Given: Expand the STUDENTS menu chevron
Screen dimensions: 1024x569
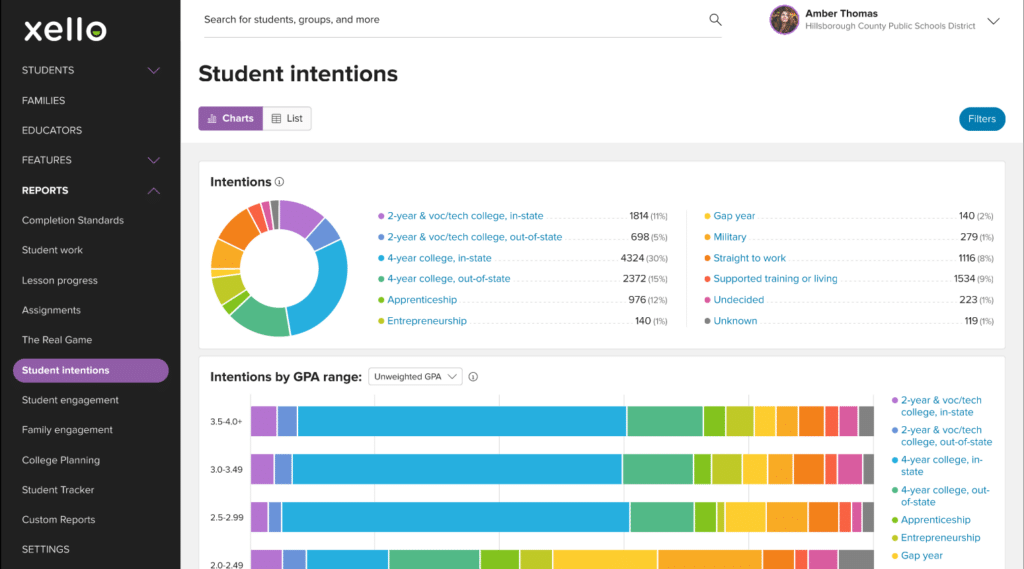Looking at the screenshot, I should tap(153, 71).
